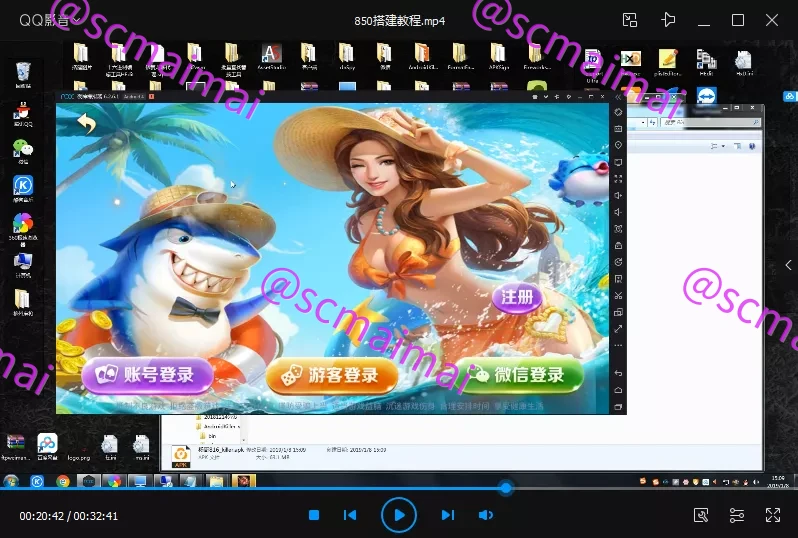Open Explorer address bar dropdown arrow
This screenshot has height=538, width=798.
pos(643,122)
